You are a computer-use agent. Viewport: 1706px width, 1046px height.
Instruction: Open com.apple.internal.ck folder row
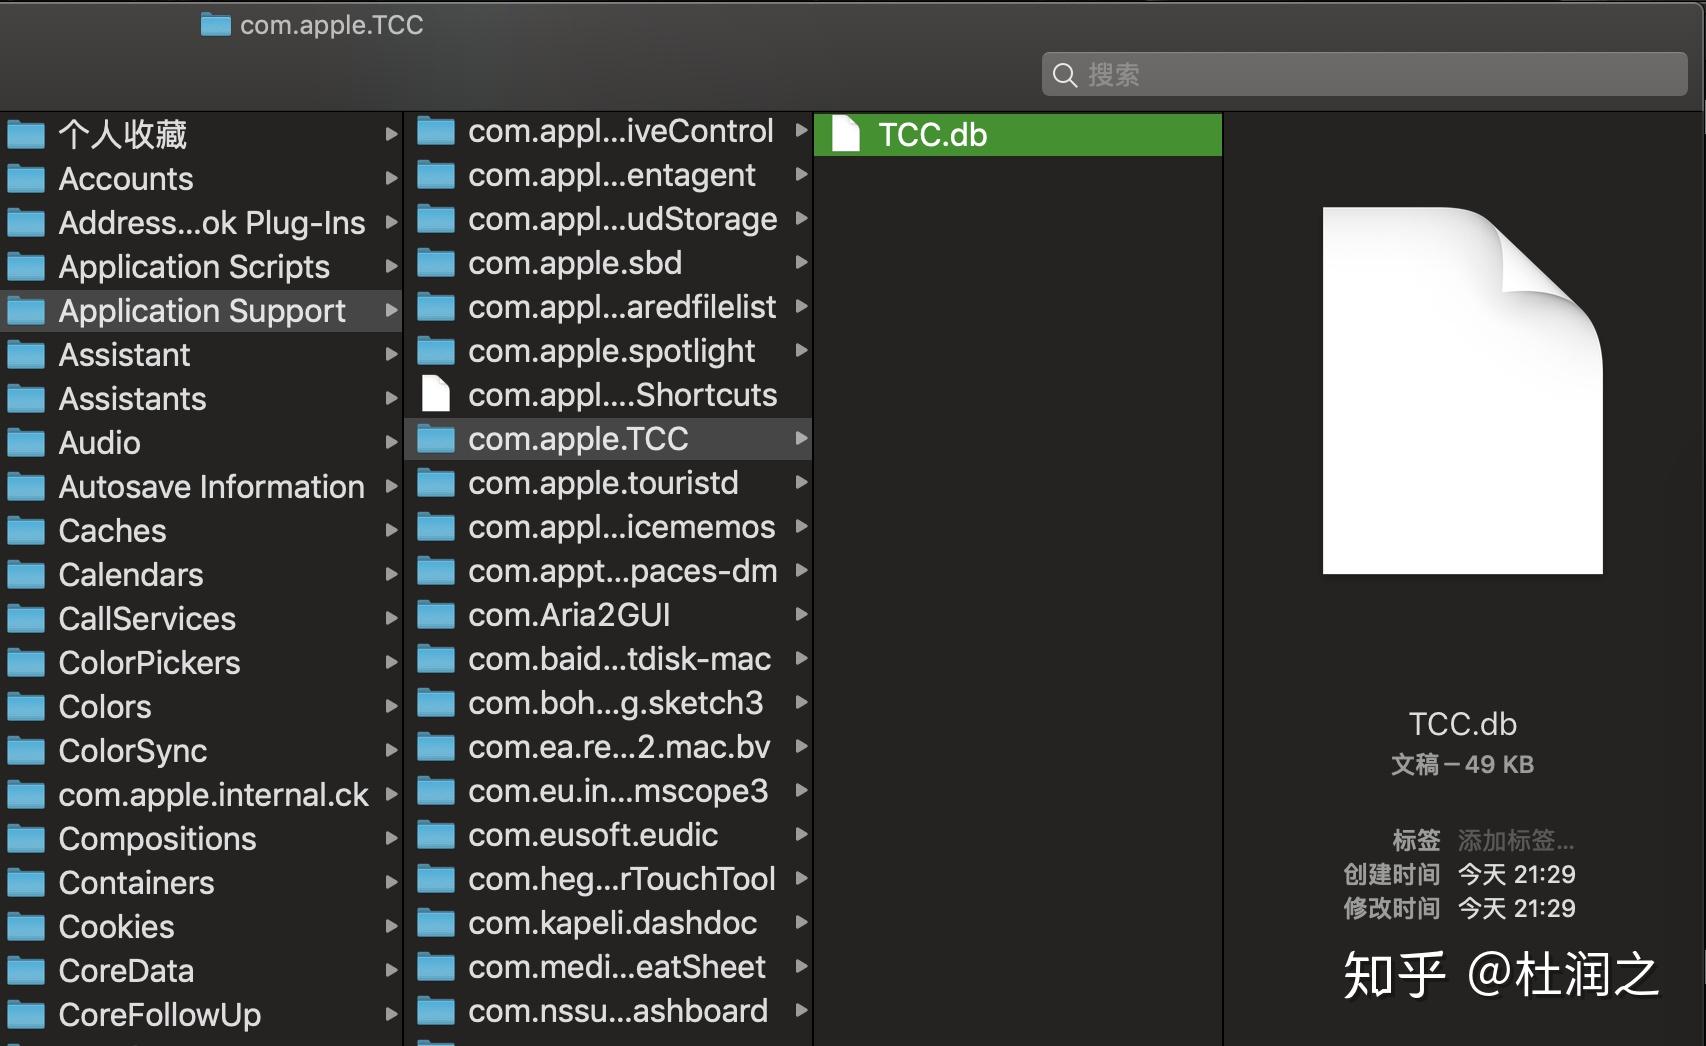click(201, 794)
